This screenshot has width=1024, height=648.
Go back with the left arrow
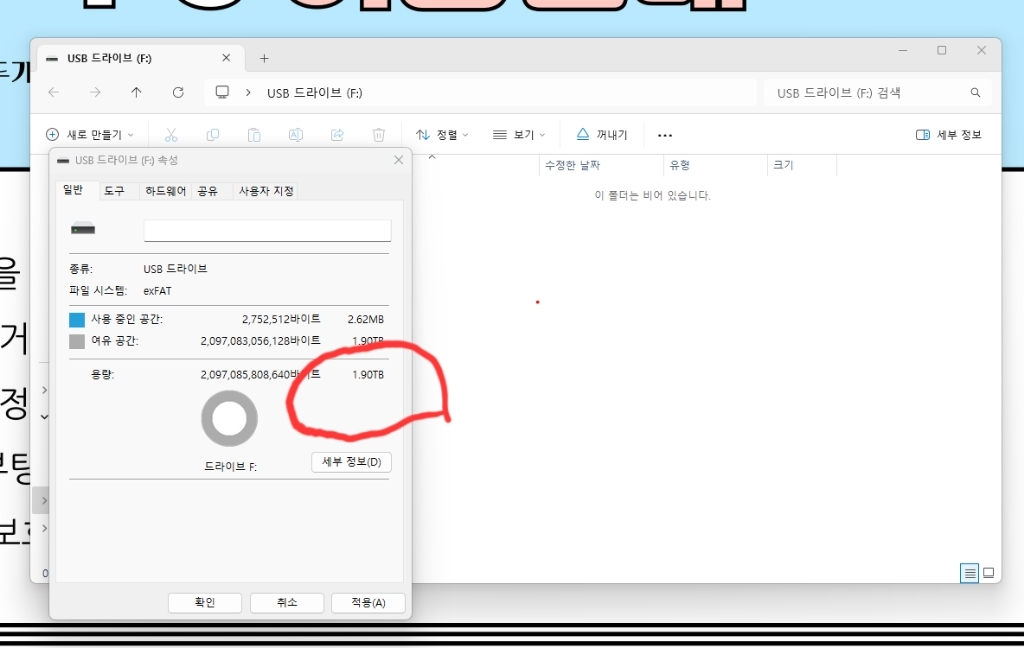pos(54,93)
